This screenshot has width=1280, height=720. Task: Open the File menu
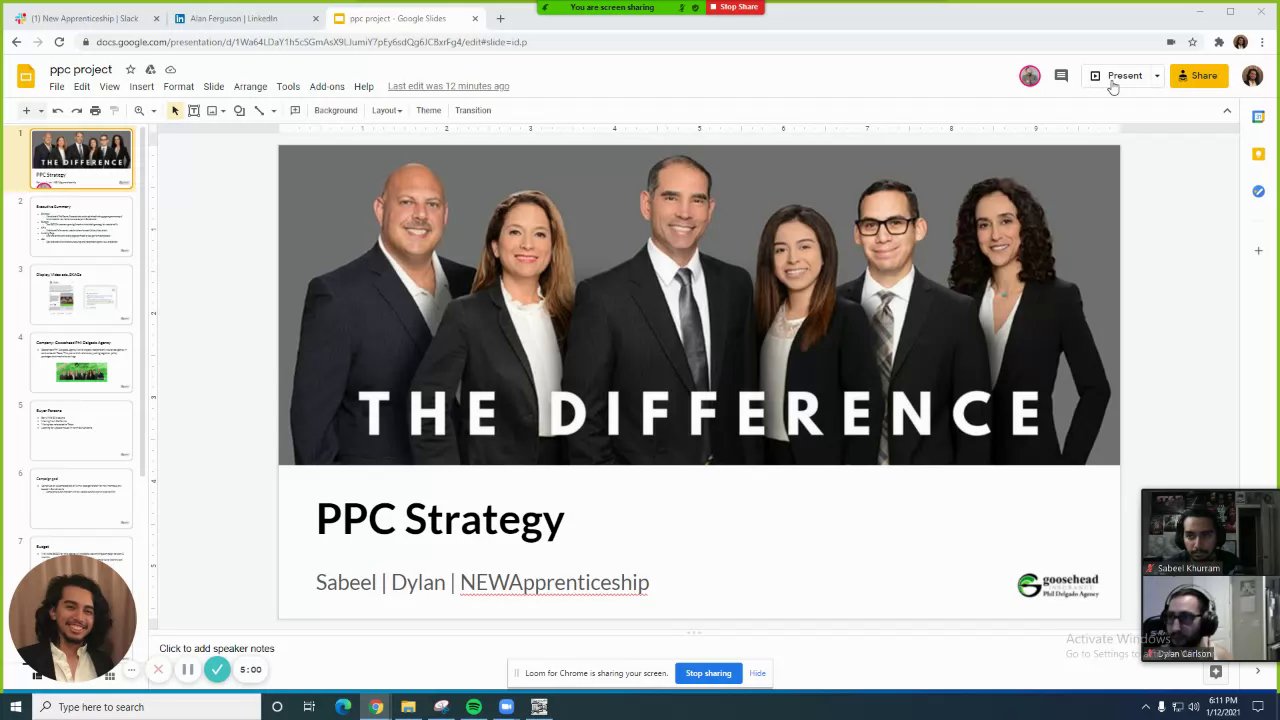57,87
